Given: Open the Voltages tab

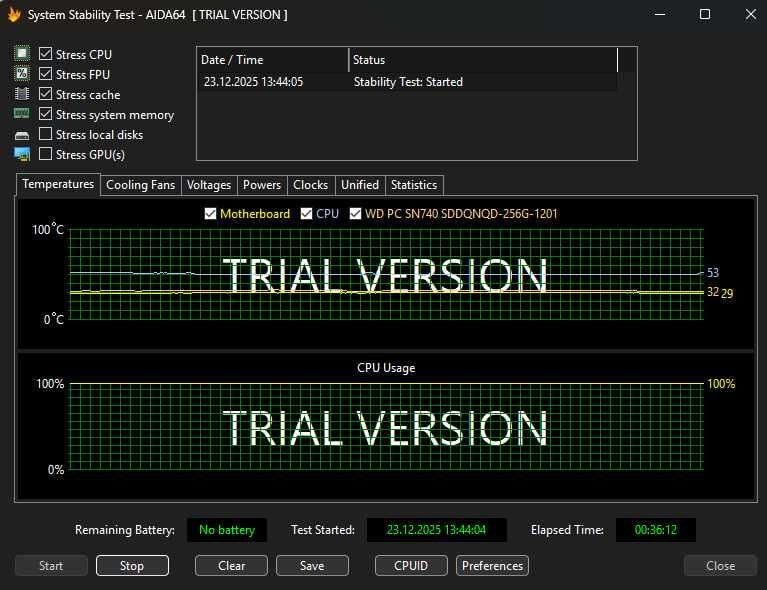Looking at the screenshot, I should (x=209, y=185).
